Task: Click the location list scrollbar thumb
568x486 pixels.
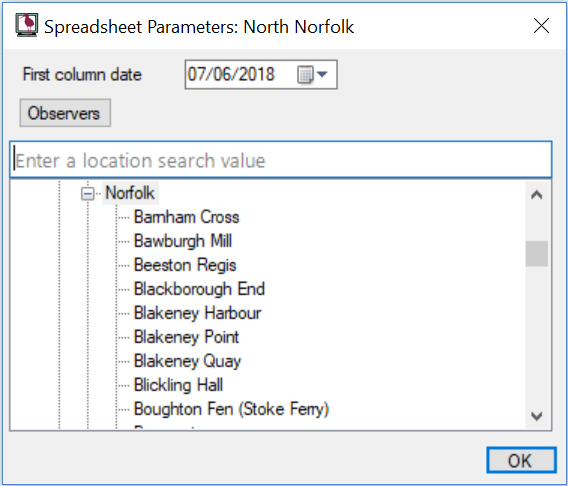Action: 536,254
